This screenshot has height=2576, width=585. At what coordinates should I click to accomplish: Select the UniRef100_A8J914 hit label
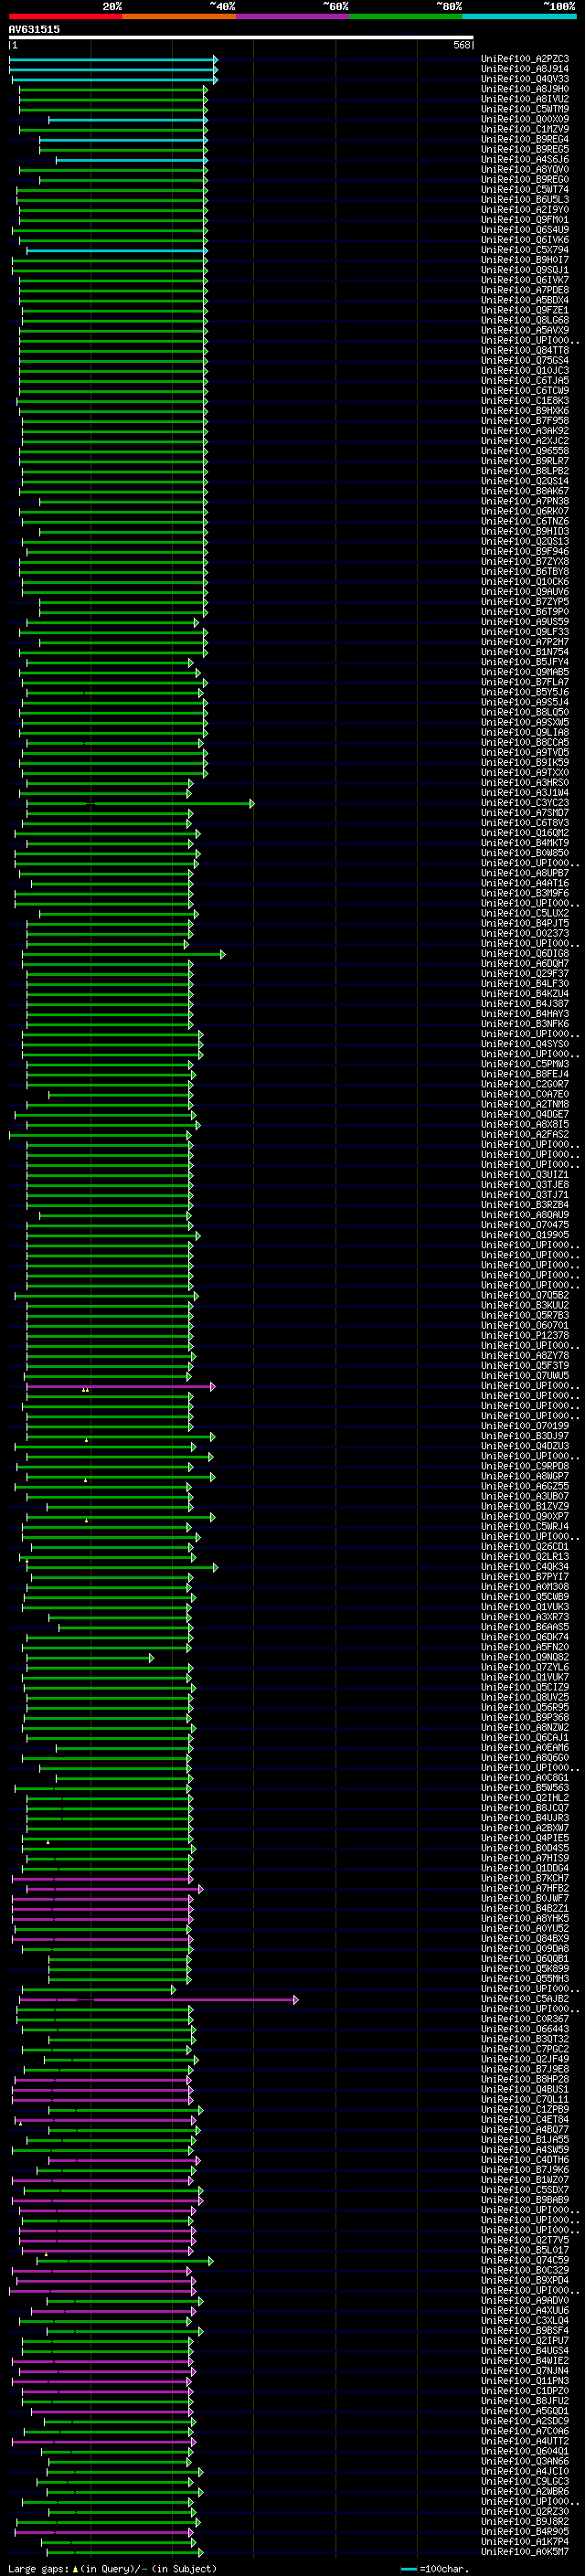coord(525,69)
